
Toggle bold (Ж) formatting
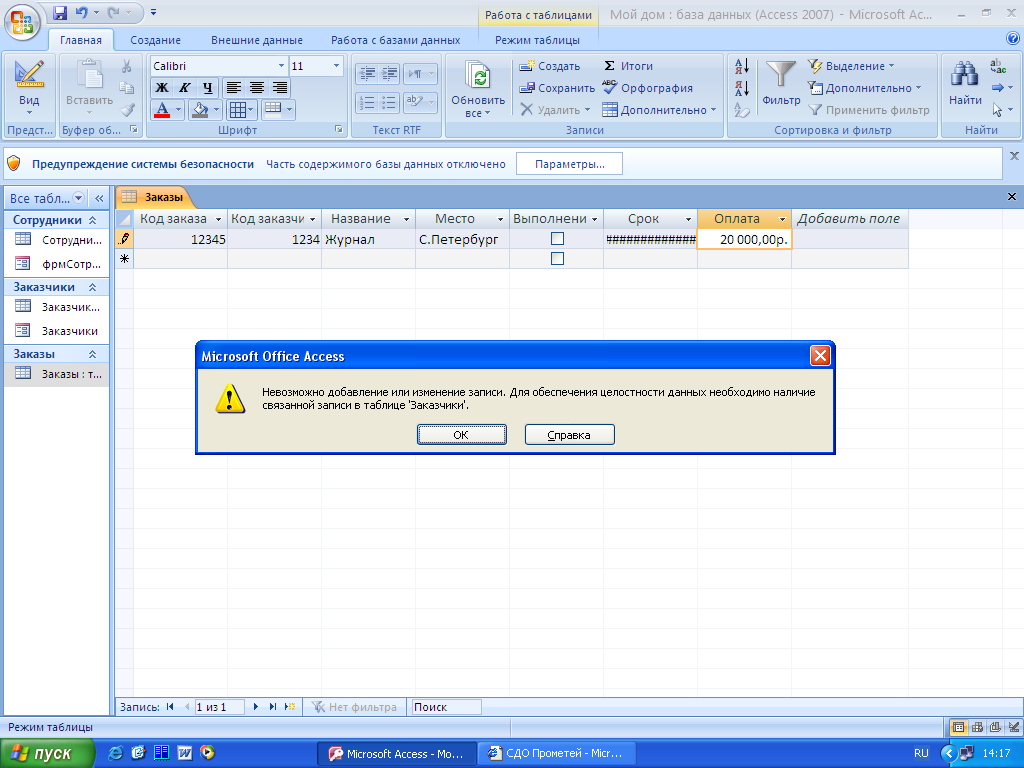[x=162, y=88]
